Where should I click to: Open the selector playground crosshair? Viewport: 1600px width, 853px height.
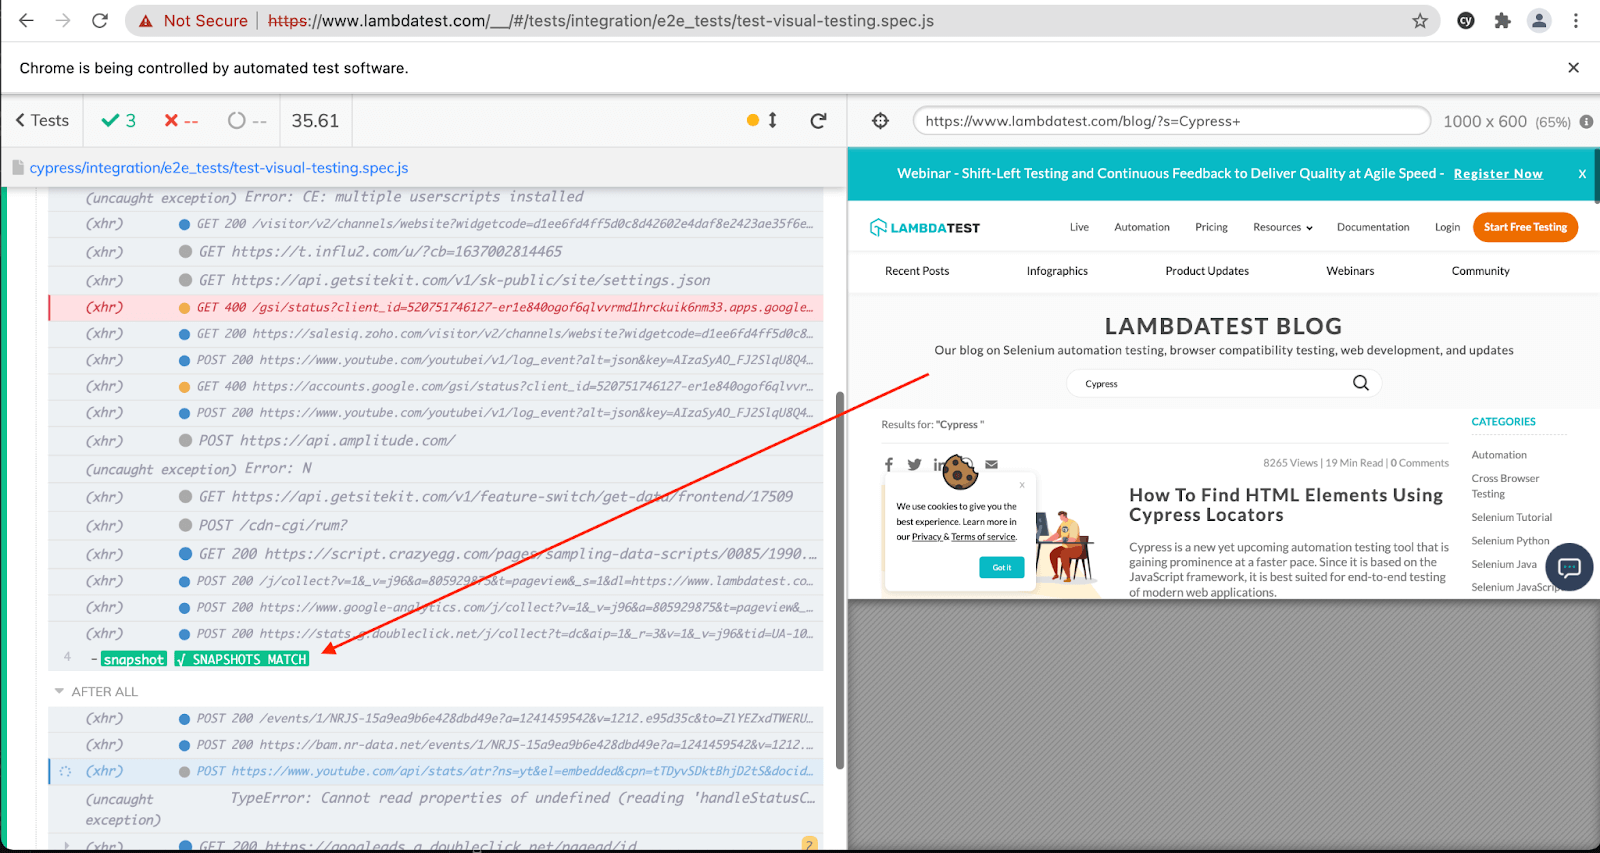click(x=880, y=121)
